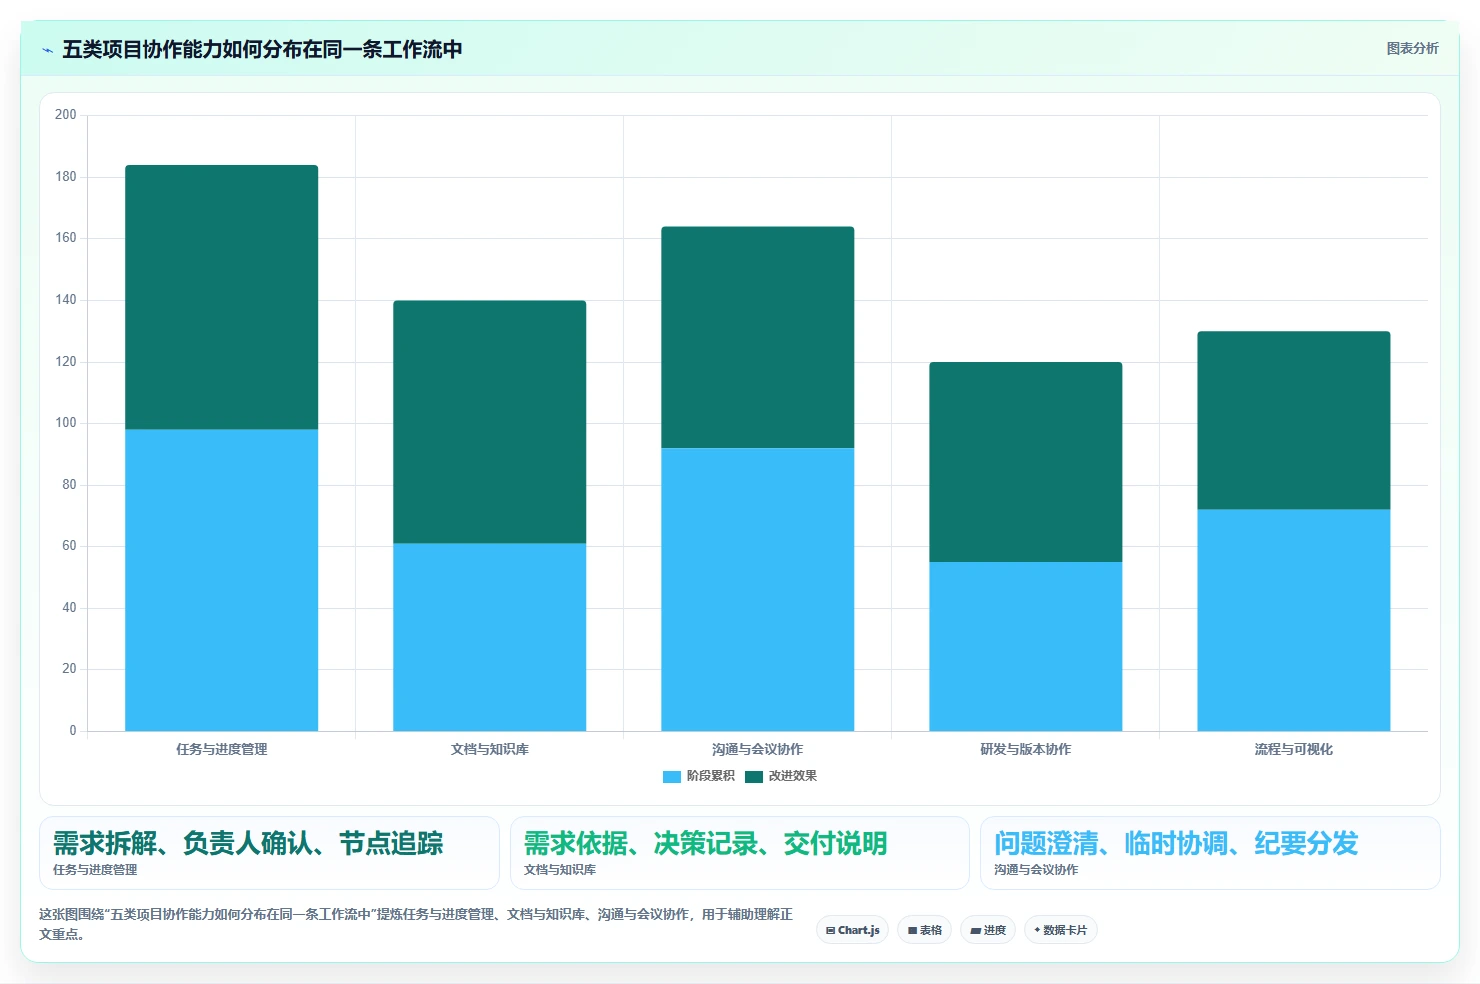The height and width of the screenshot is (984, 1480).
Task: Click the dark green bar segment for 流程与可视化
Action: point(1293,420)
